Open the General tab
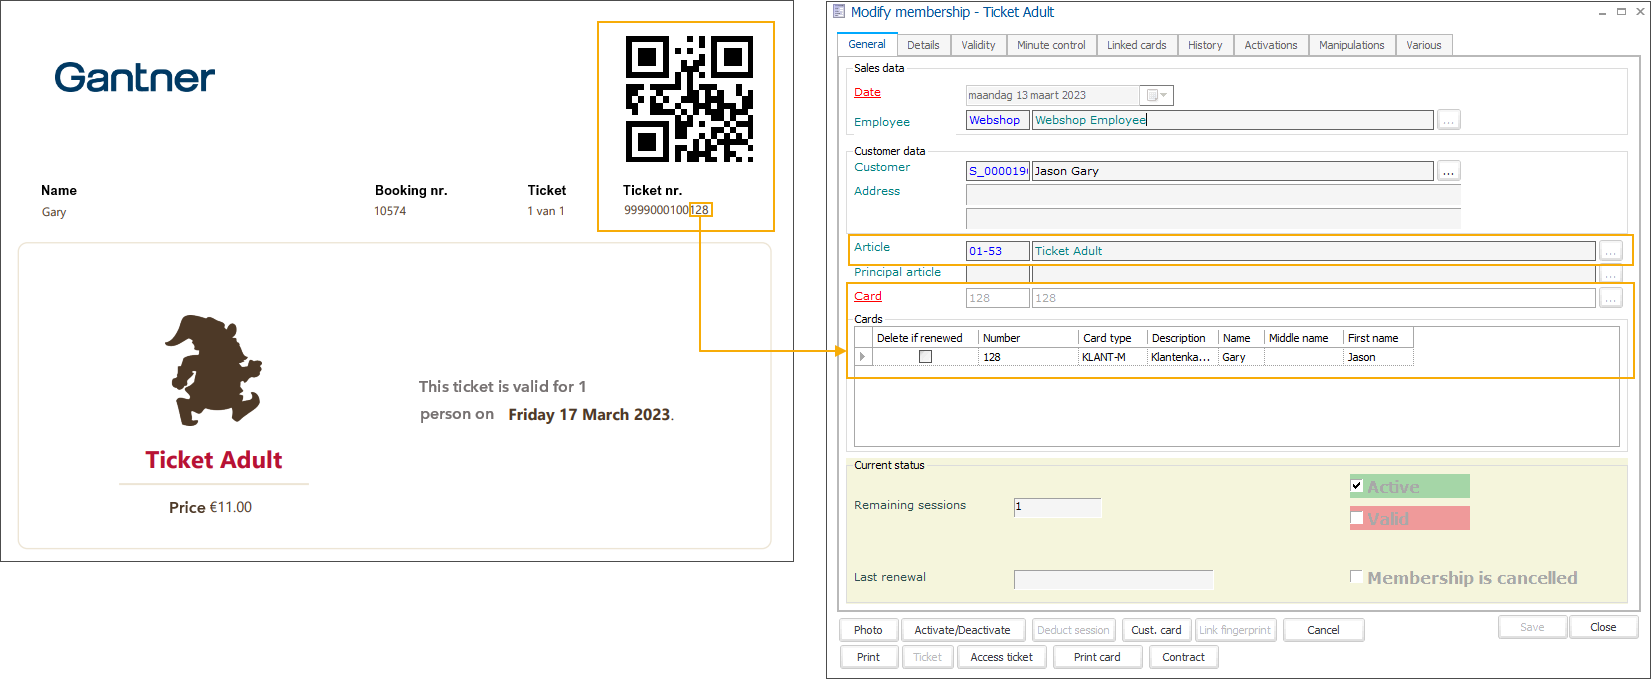Screen dimensions: 1651x679 click(867, 44)
